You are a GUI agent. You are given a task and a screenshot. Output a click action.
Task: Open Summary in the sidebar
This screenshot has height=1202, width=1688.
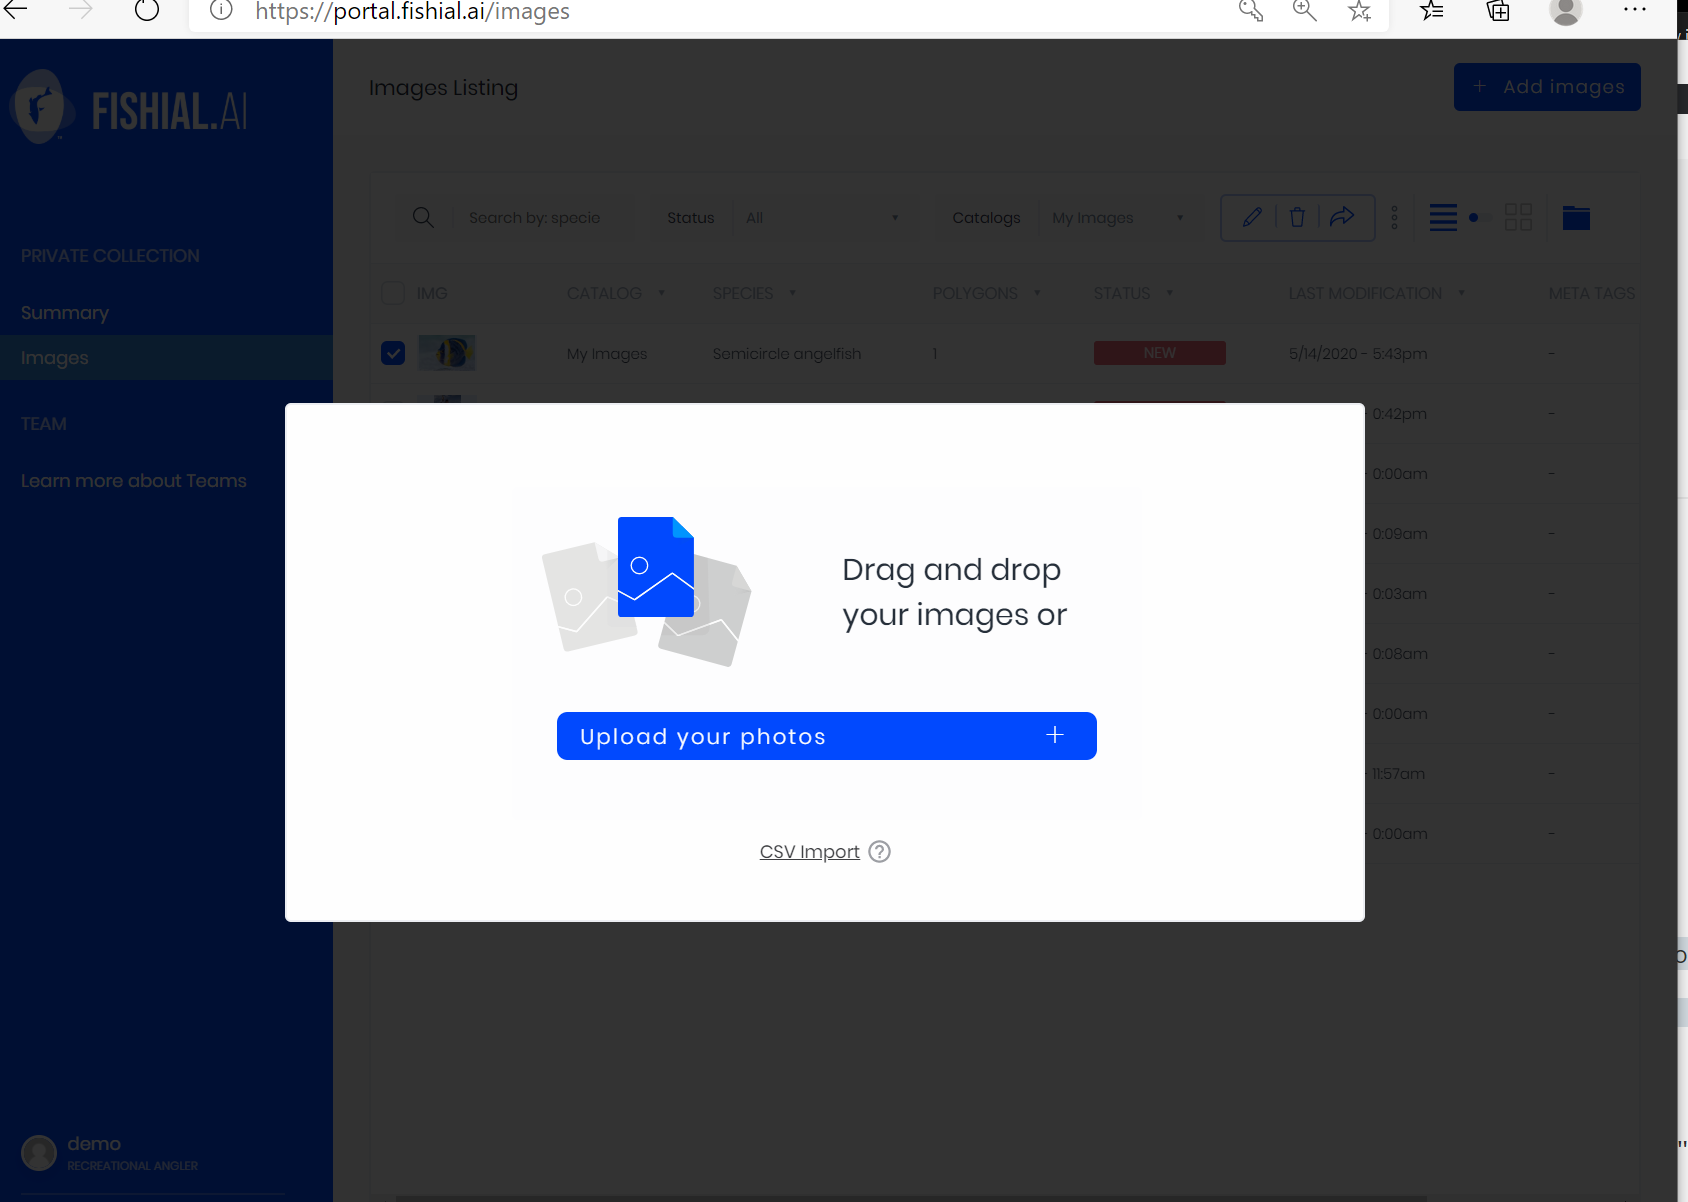point(65,313)
